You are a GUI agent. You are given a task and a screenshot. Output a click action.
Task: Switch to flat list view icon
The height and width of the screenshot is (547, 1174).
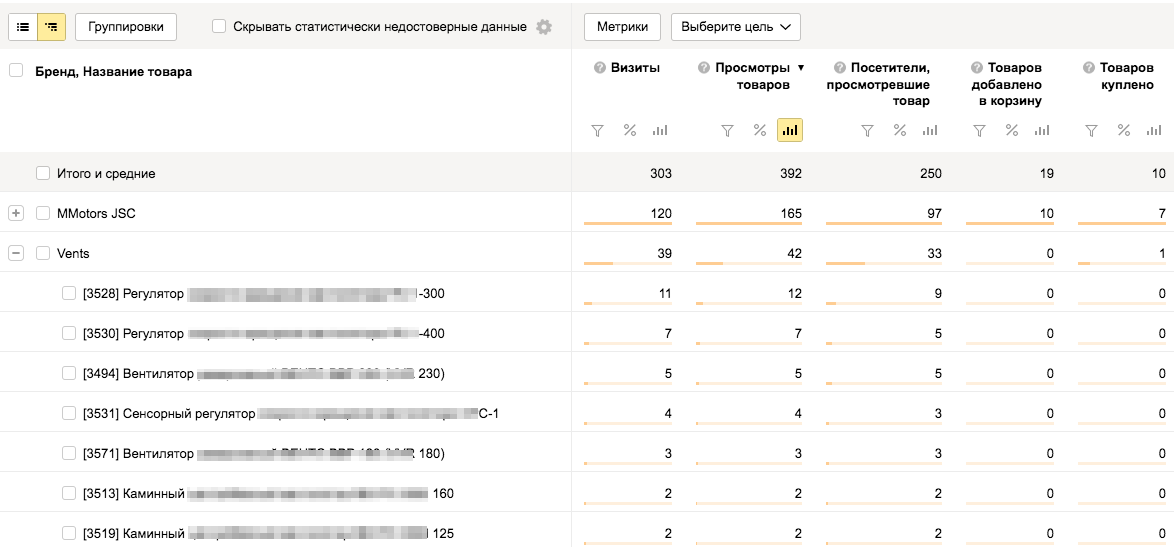pyautogui.click(x=23, y=27)
